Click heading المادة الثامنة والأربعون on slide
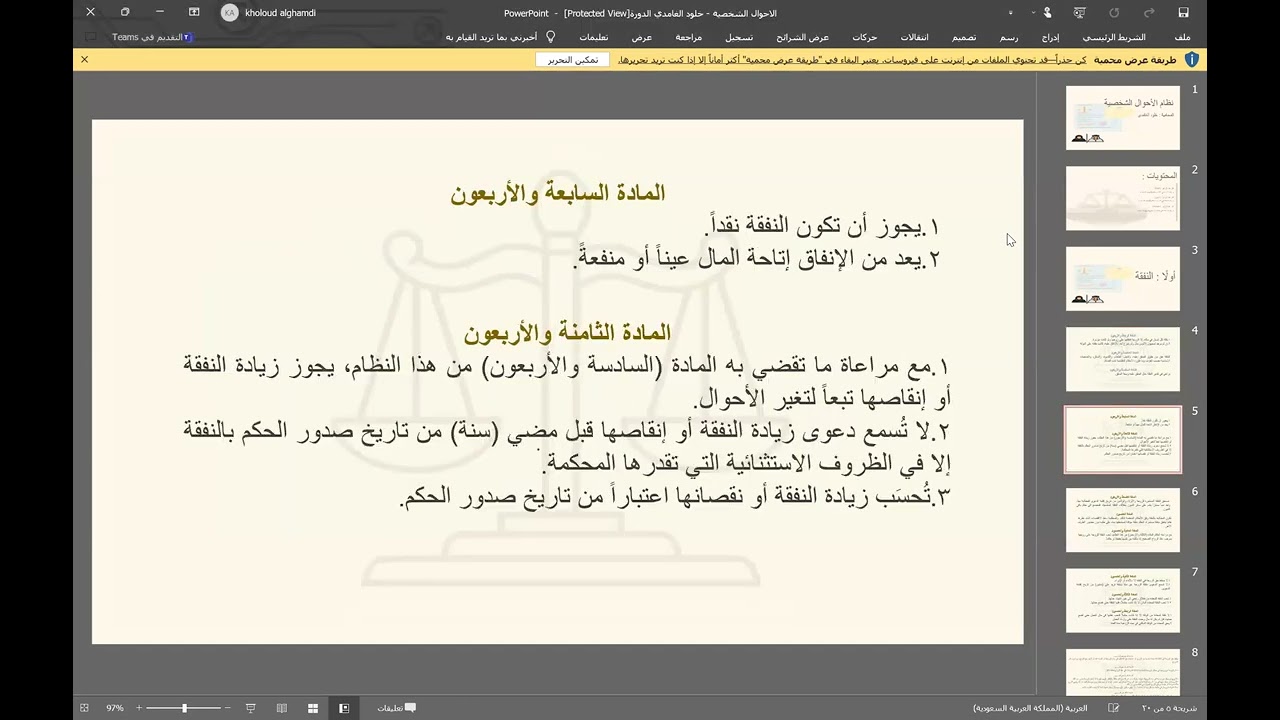The height and width of the screenshot is (720, 1280). click(567, 332)
